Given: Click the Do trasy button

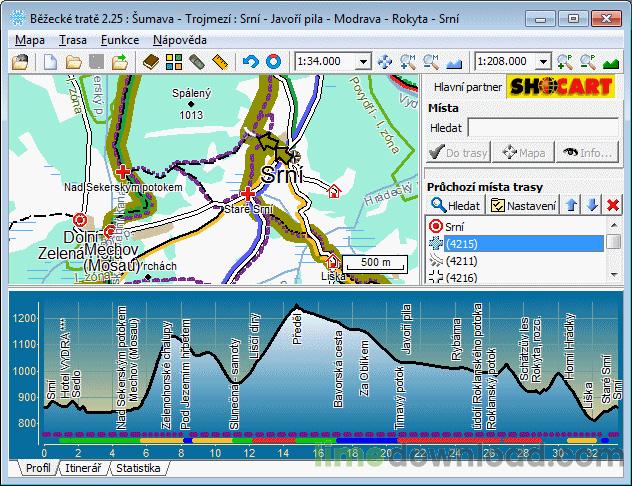Looking at the screenshot, I should coord(459,152).
